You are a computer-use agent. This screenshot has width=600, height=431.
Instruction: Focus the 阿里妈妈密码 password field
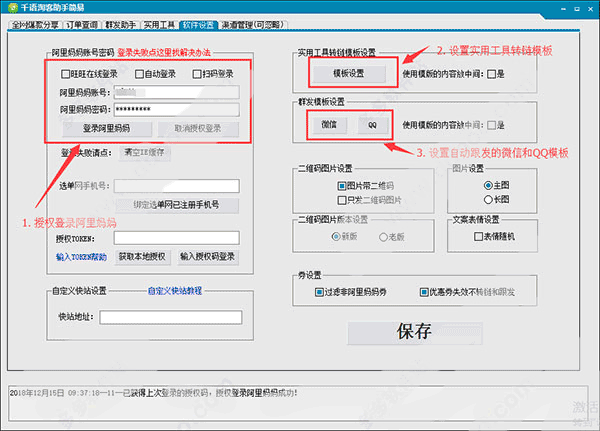(x=177, y=109)
